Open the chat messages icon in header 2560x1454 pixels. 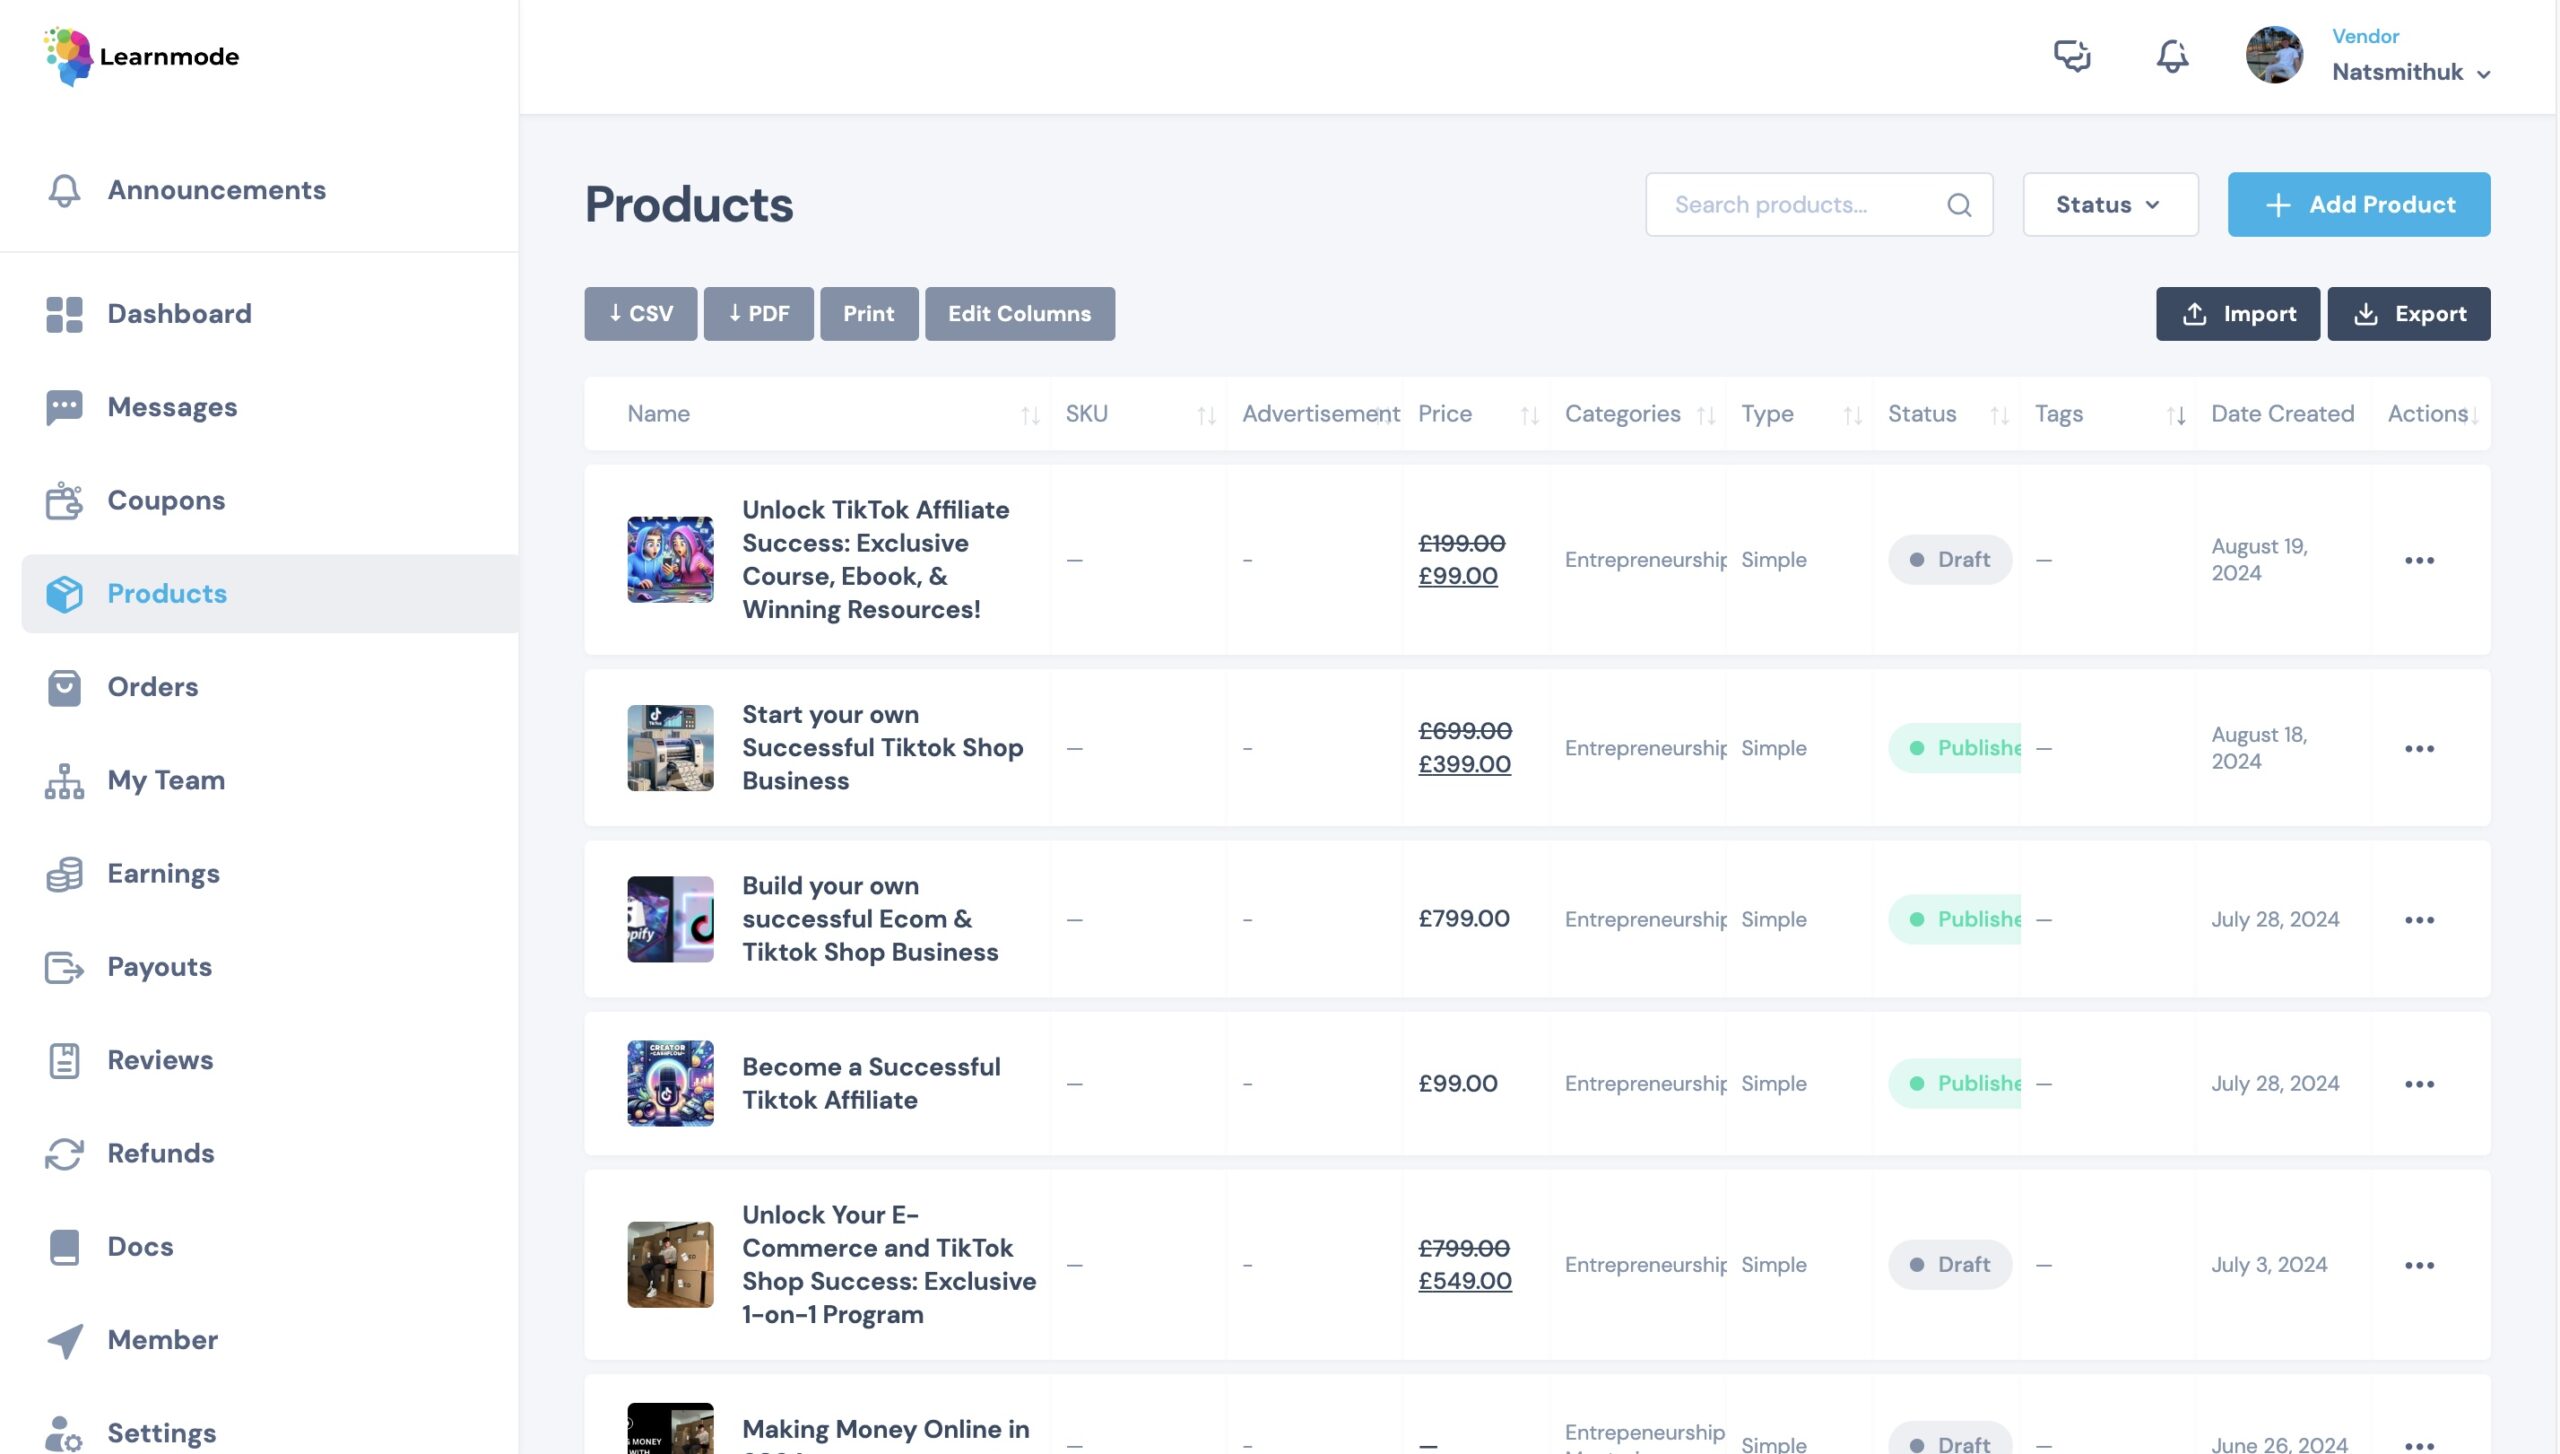click(x=2072, y=55)
